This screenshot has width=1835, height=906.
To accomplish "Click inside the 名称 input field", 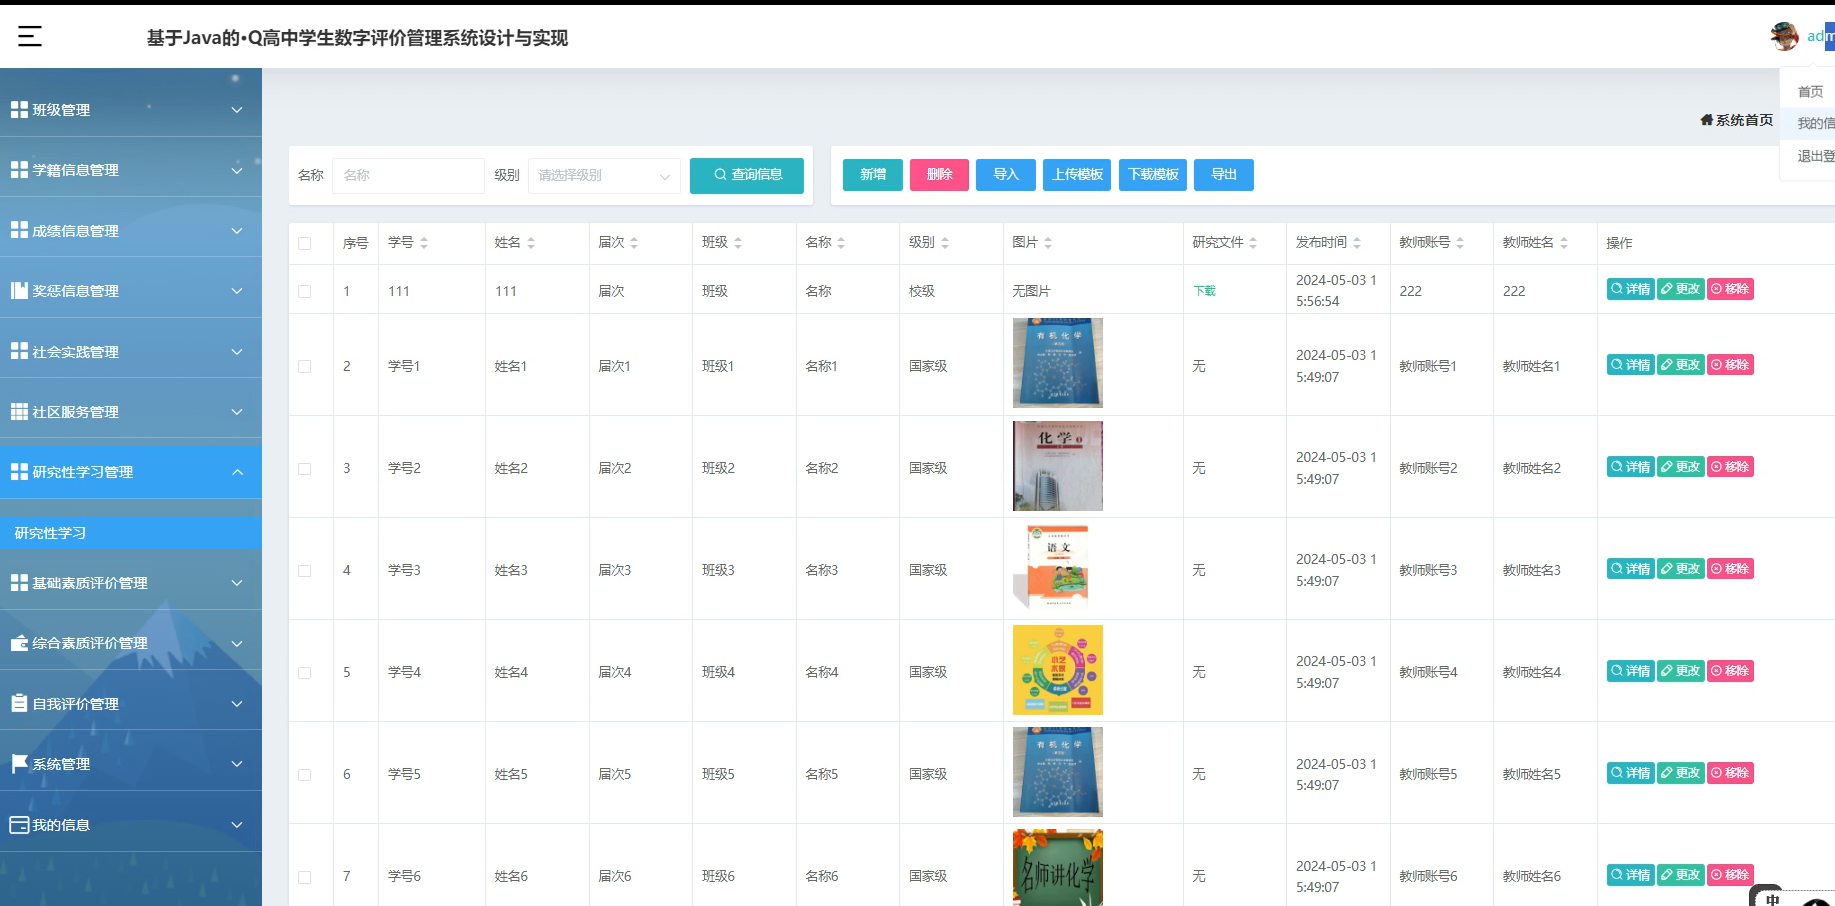I will (x=408, y=175).
